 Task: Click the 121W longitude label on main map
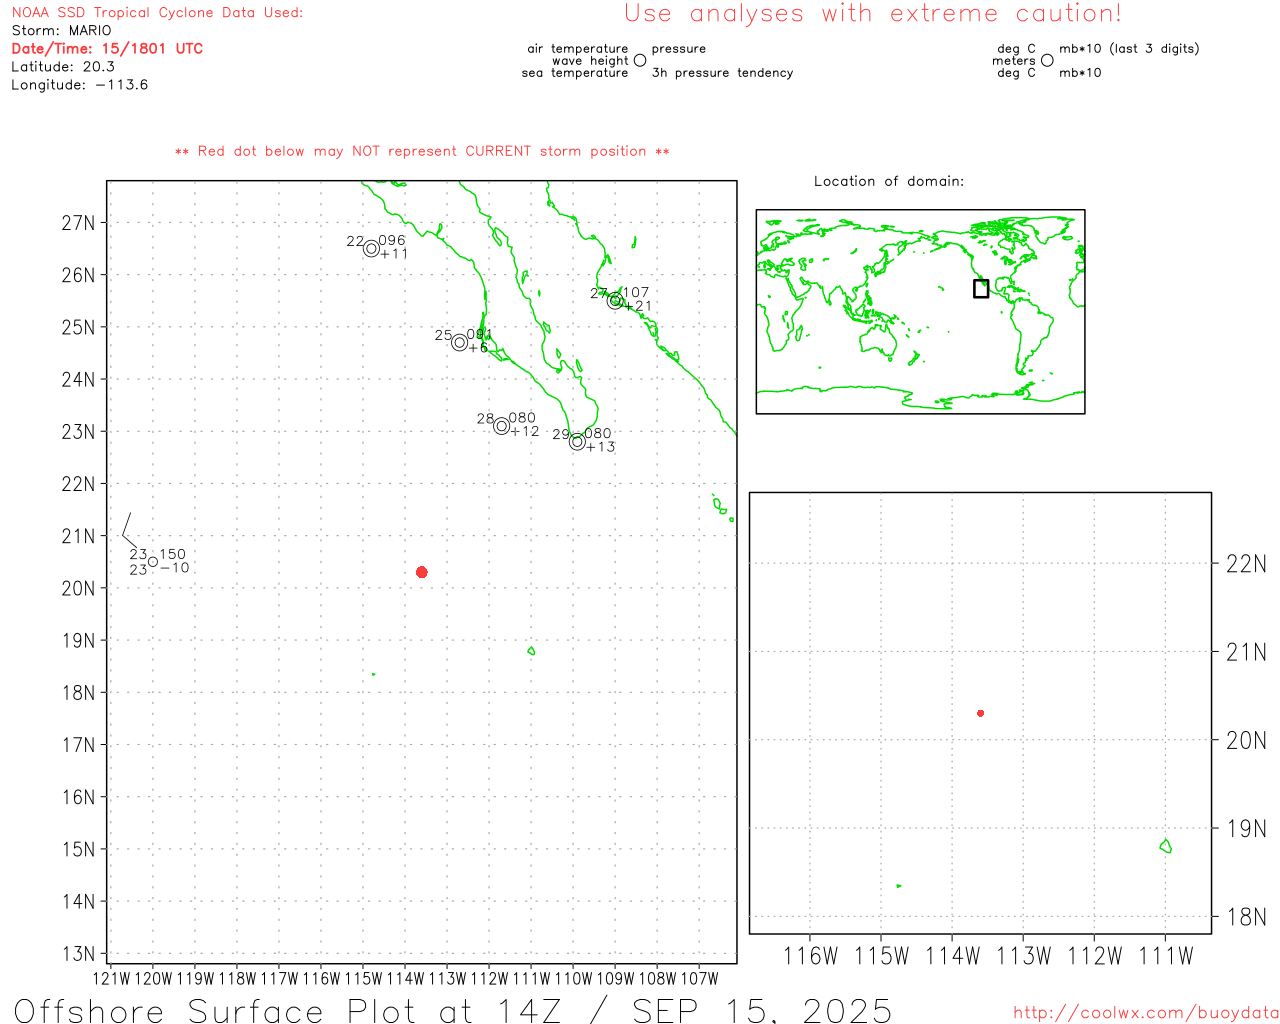pyautogui.click(x=111, y=978)
